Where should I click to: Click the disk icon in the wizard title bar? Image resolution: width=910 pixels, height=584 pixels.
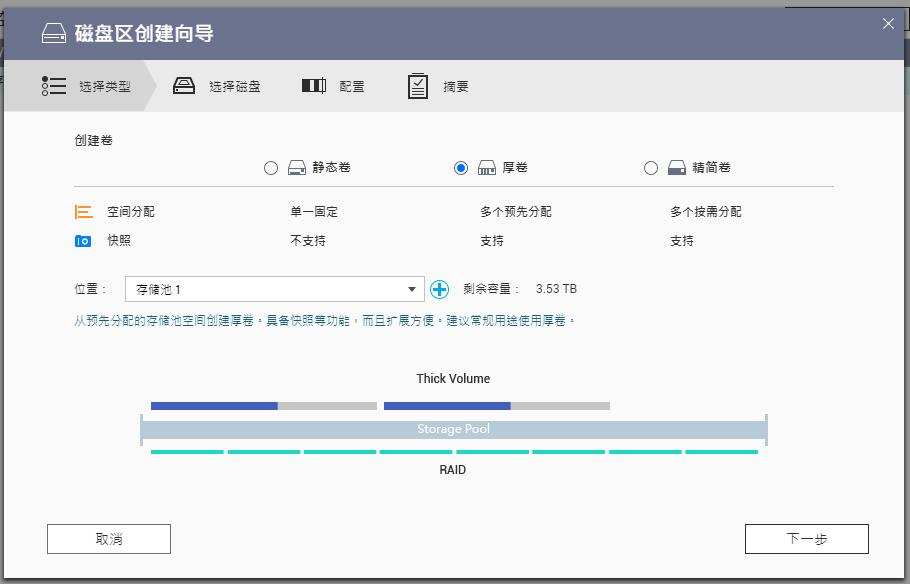(54, 32)
